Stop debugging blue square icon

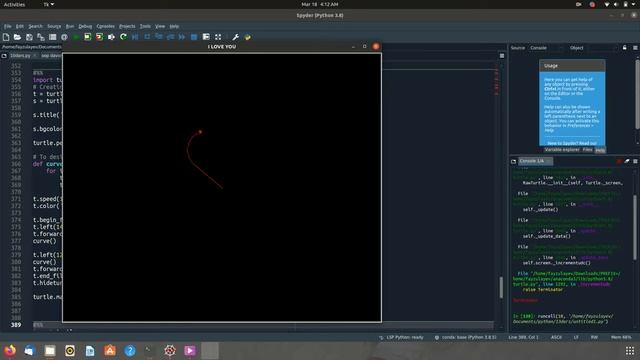pyautogui.click(x=194, y=37)
